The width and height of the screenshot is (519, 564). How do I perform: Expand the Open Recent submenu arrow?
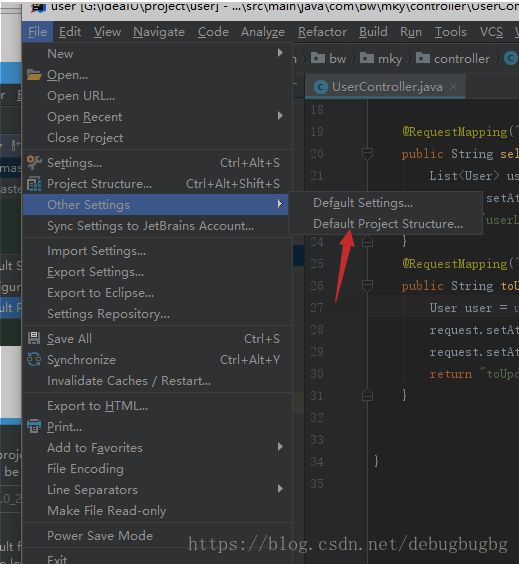280,116
